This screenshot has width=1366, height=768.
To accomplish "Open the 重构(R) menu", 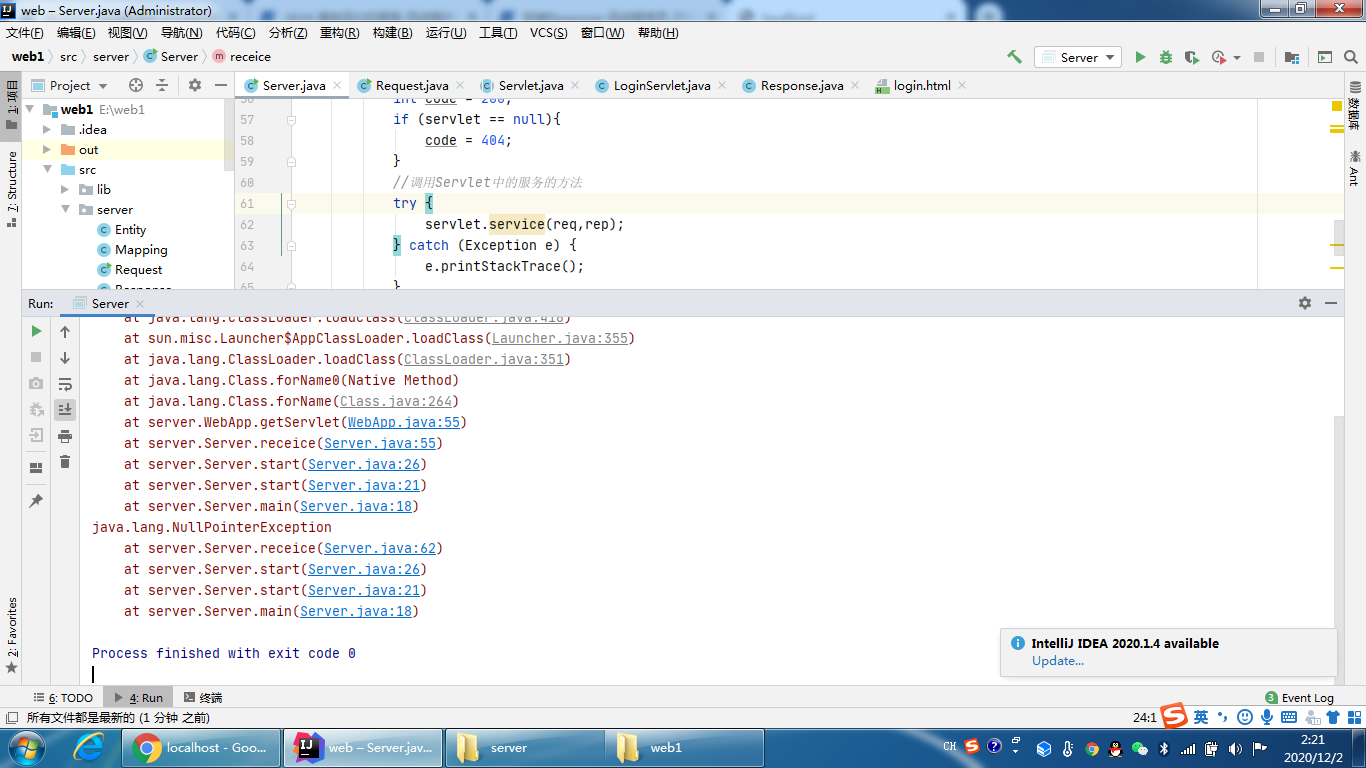I will coord(339,32).
